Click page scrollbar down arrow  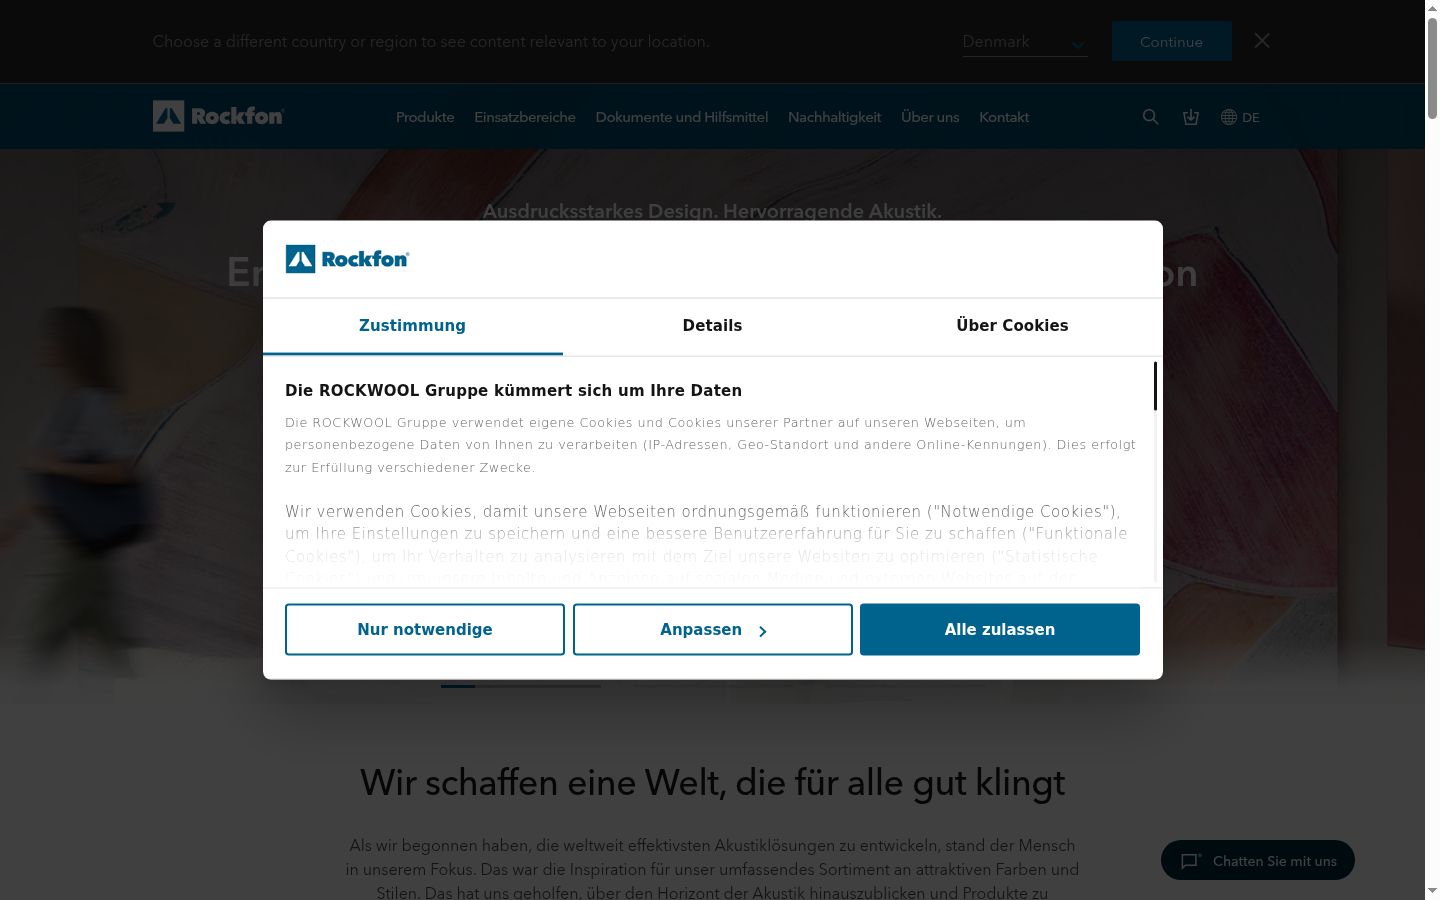[1432, 891]
